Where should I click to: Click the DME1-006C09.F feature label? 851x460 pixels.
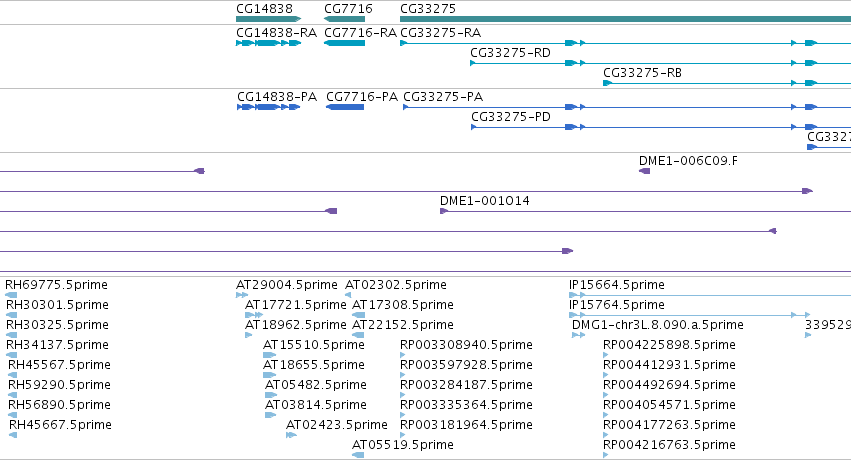[x=688, y=161]
